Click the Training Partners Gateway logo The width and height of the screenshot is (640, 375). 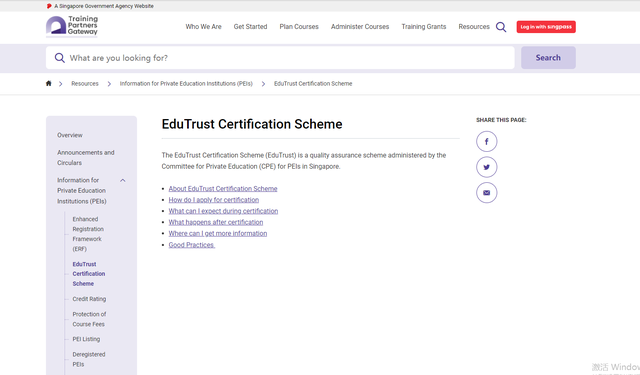72,26
